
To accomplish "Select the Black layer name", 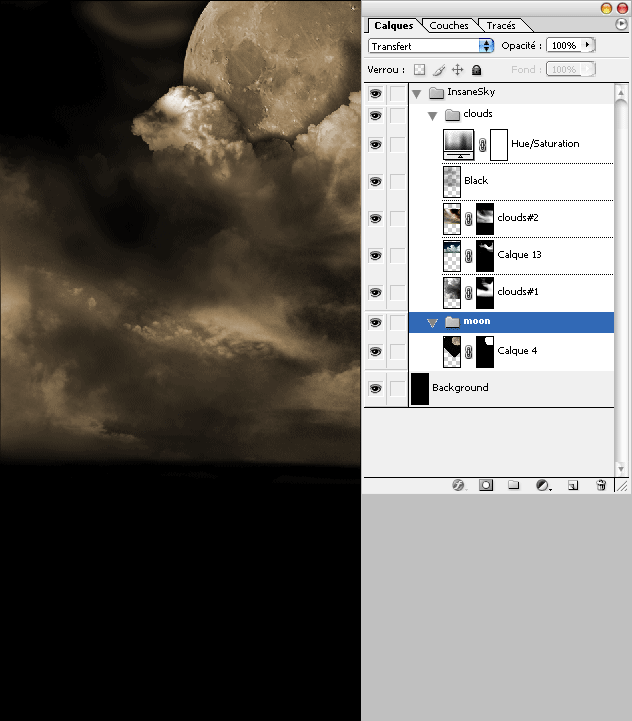I will click(476, 181).
